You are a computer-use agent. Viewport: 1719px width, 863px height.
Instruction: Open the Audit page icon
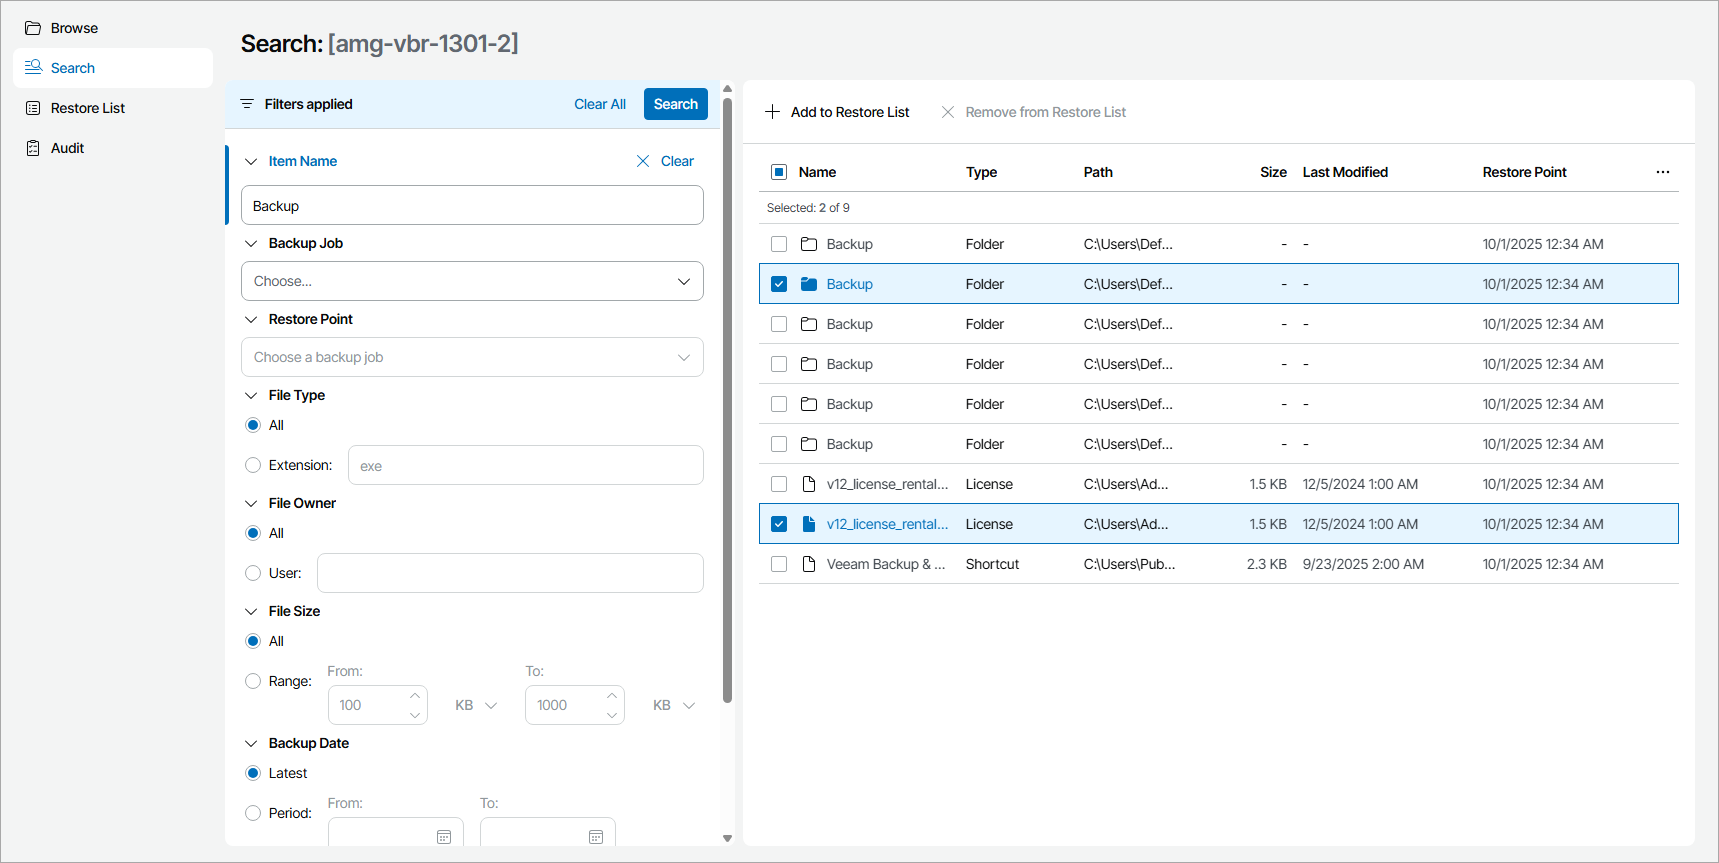(33, 148)
